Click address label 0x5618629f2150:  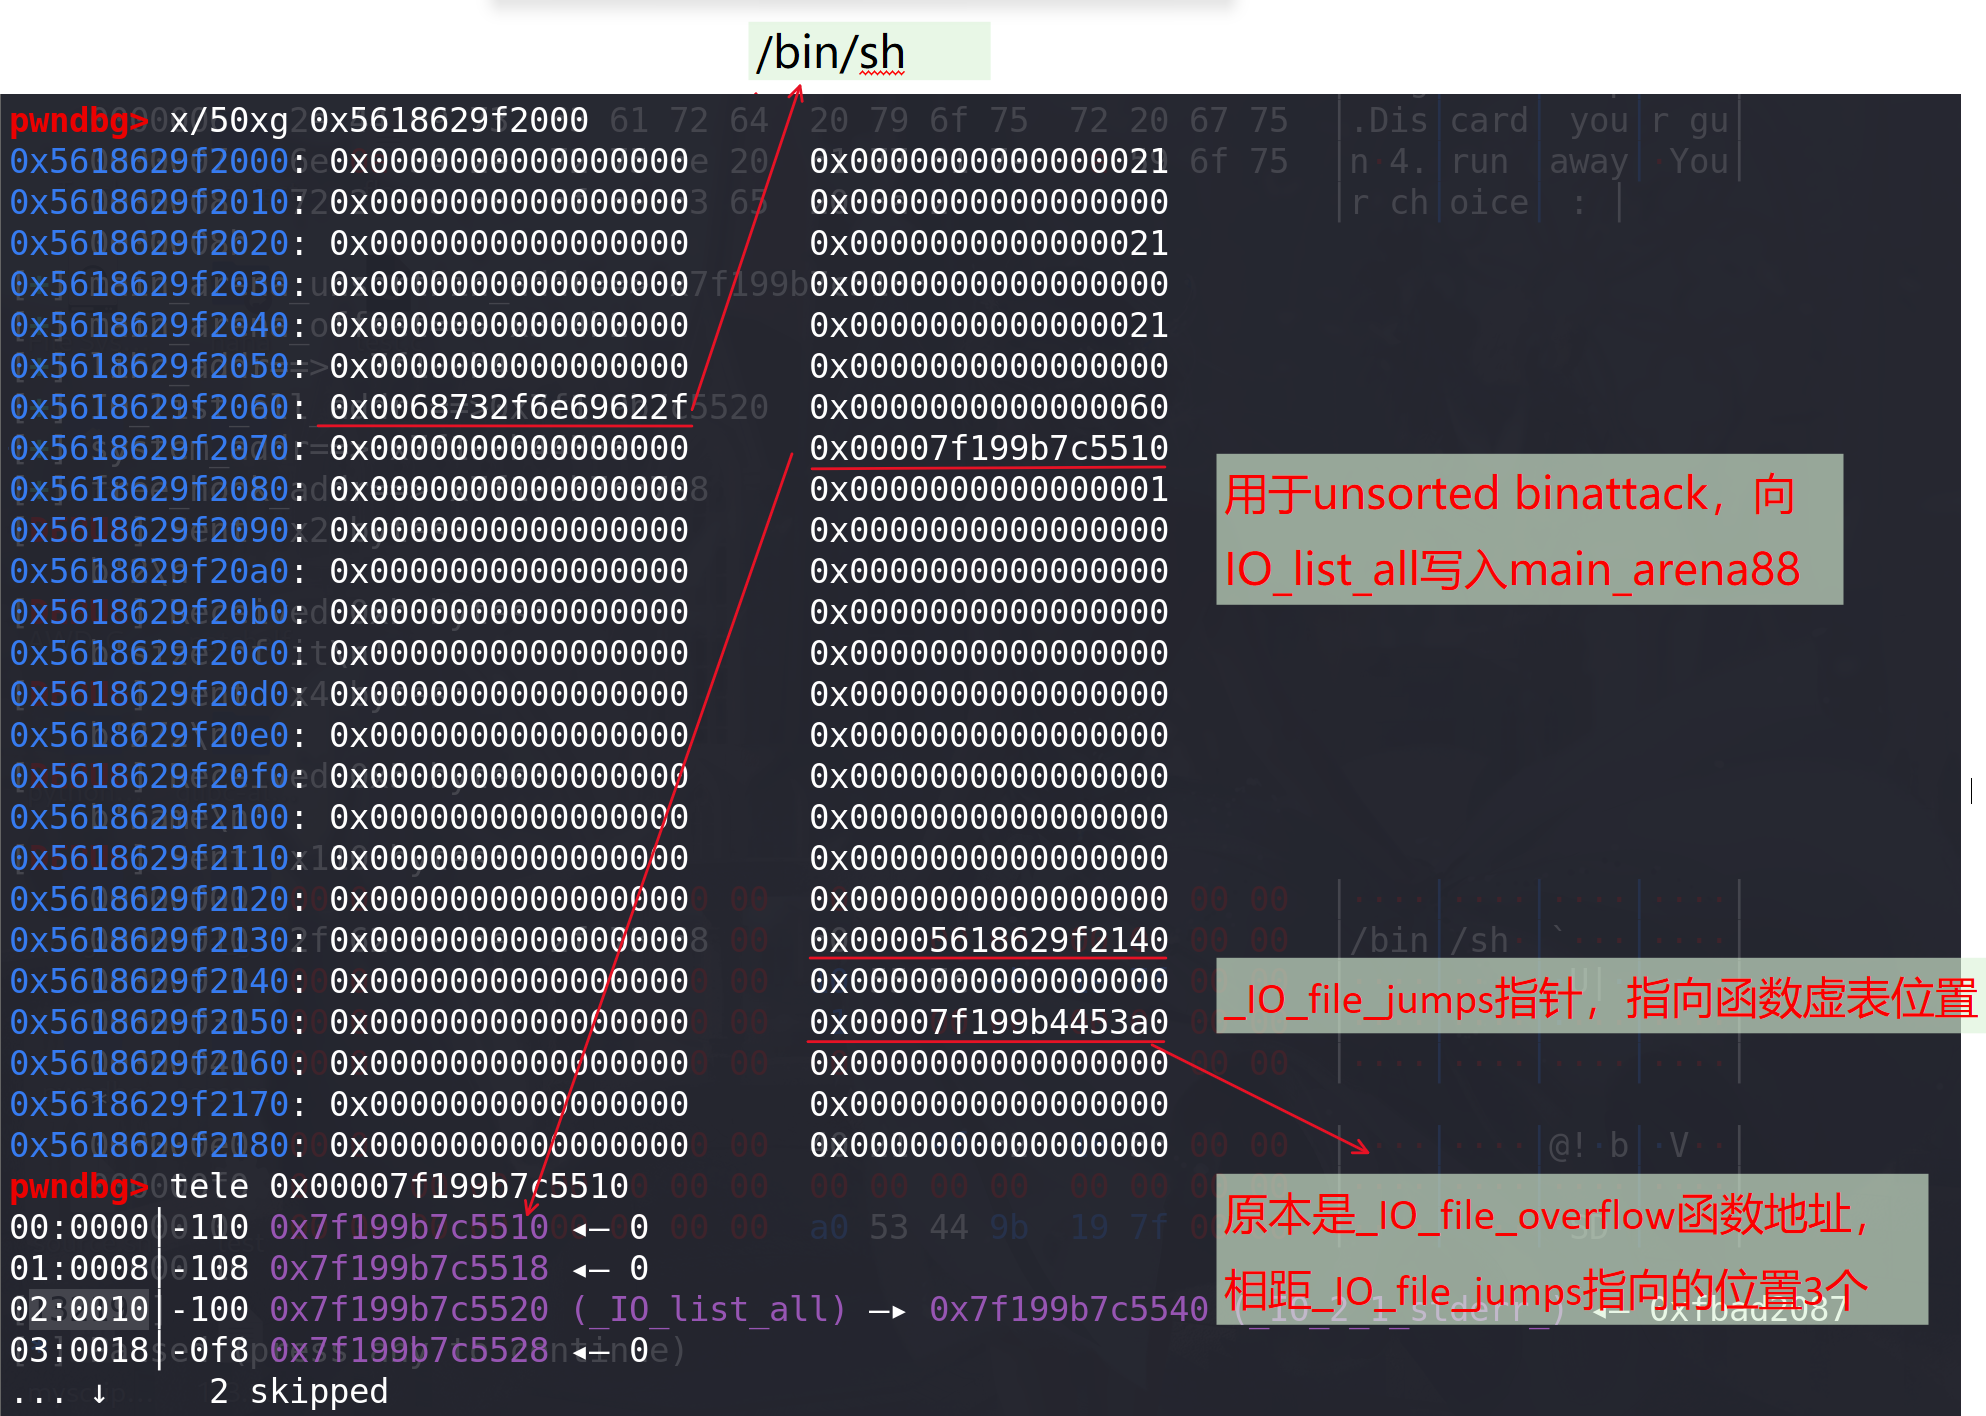[x=159, y=1022]
